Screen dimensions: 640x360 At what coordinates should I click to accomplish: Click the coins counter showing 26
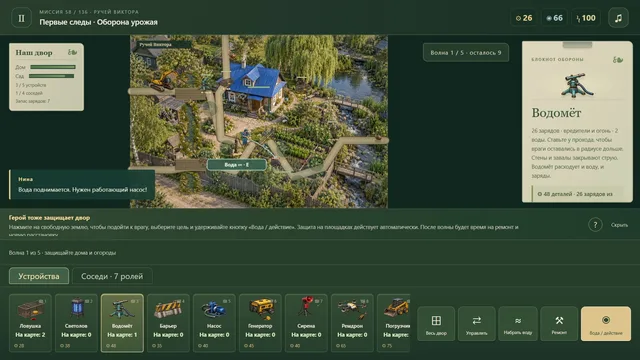click(524, 18)
